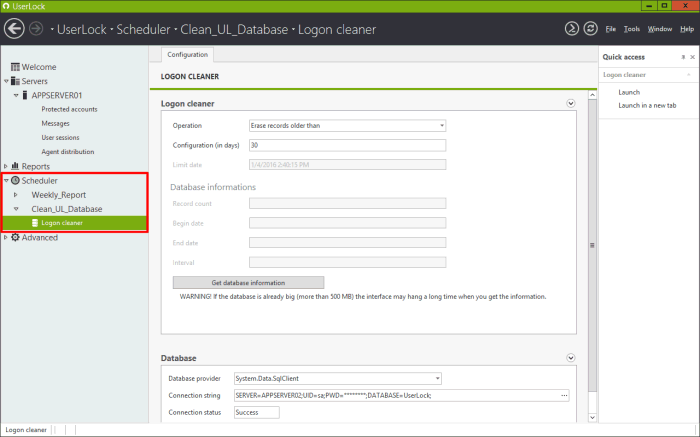Click the Scheduler clock icon
The width and height of the screenshot is (700, 437).
(15, 180)
